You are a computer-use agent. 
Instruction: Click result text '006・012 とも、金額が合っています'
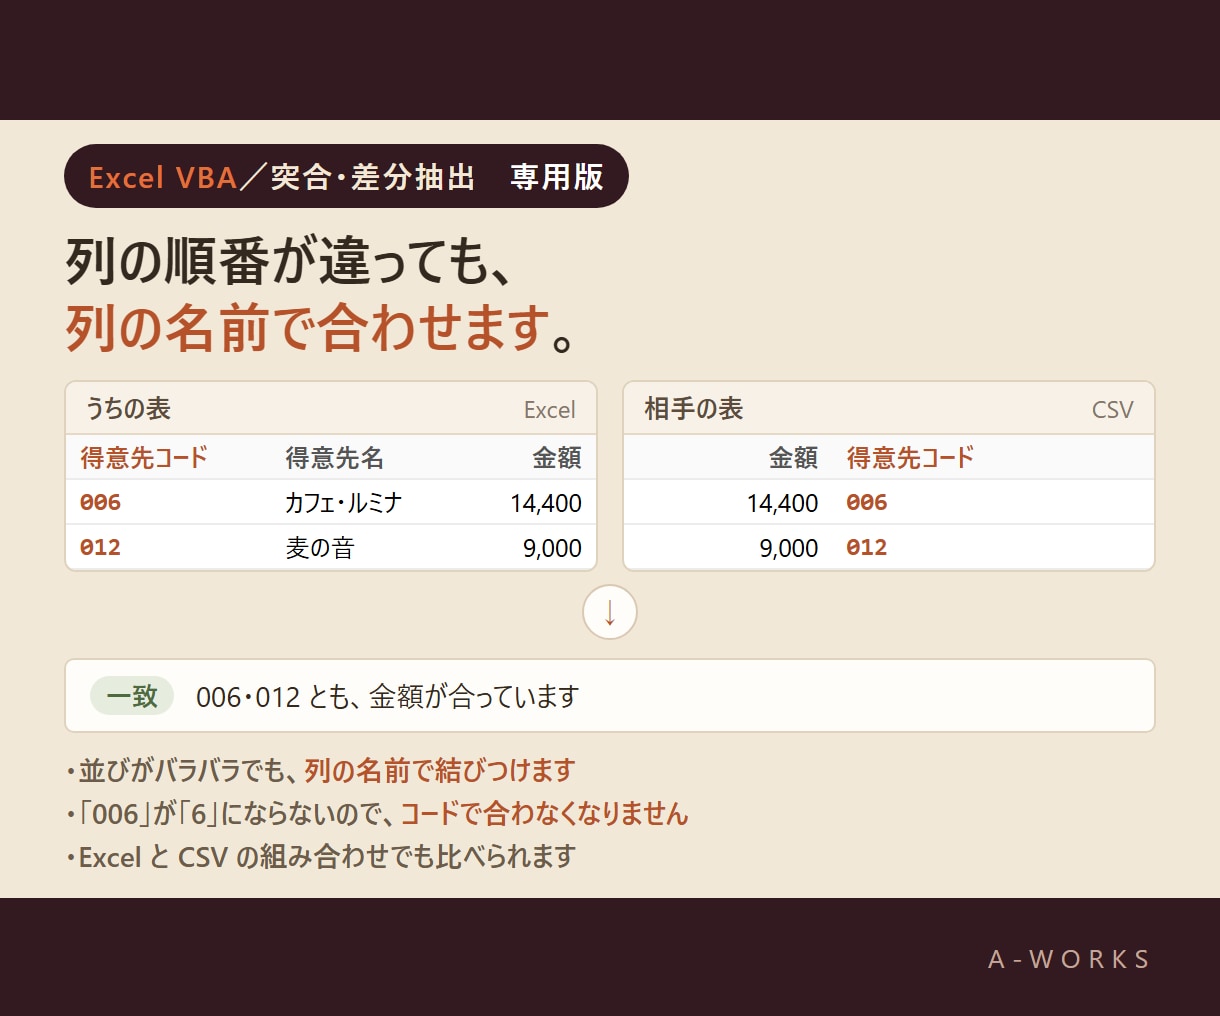[387, 696]
